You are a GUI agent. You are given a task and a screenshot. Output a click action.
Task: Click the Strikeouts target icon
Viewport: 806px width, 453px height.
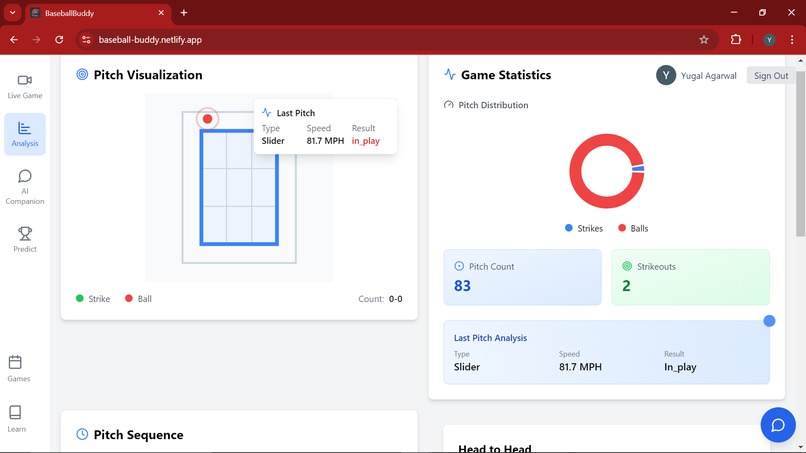627,266
